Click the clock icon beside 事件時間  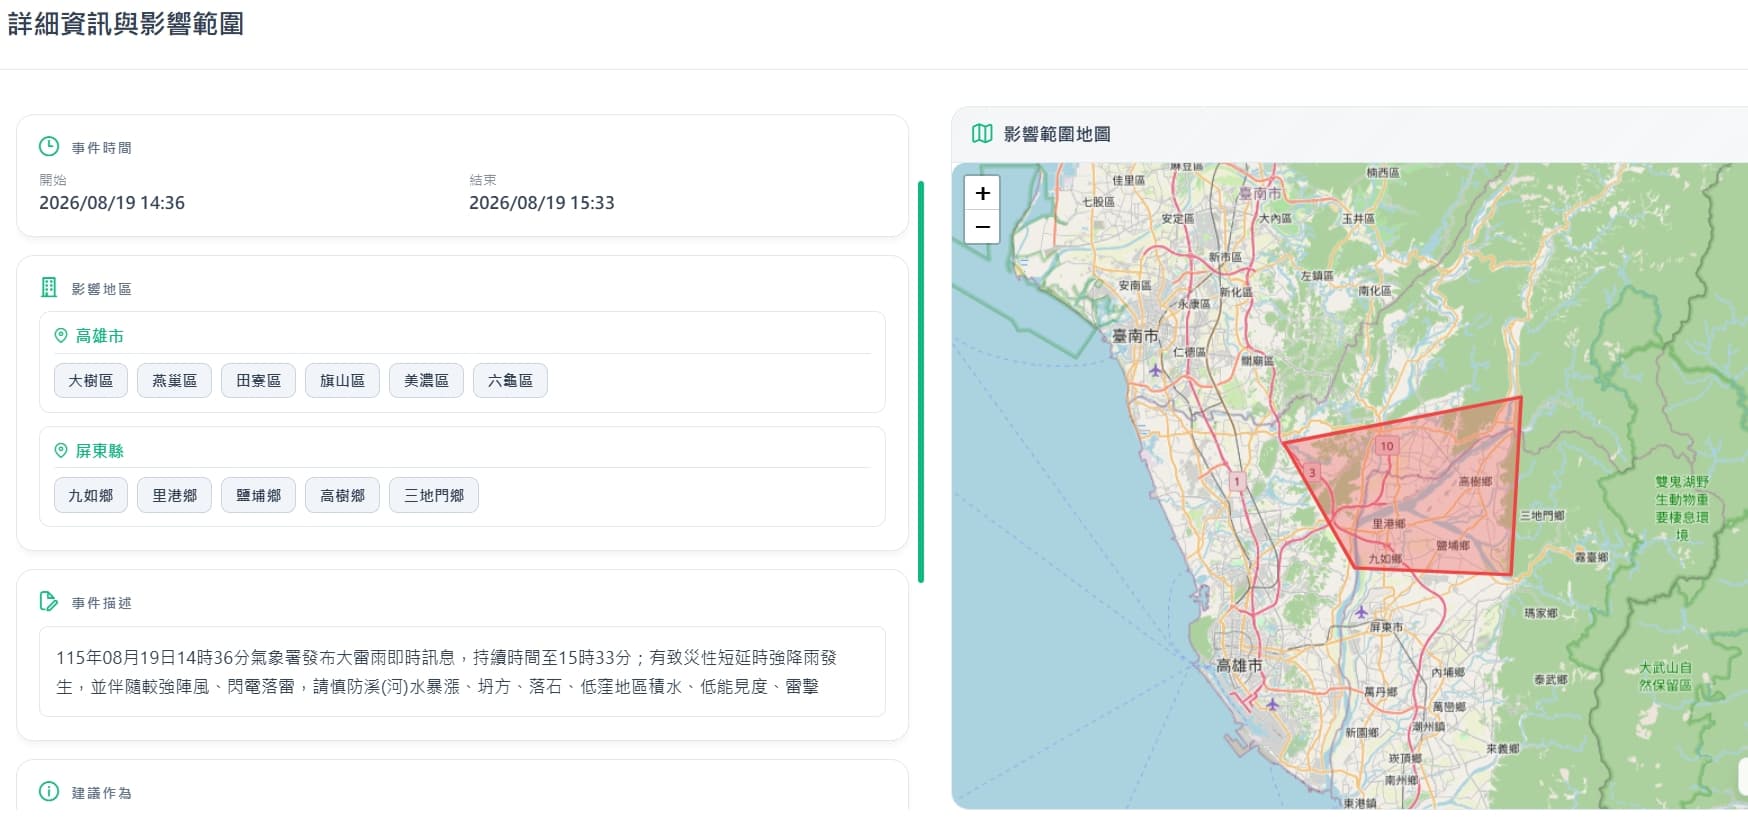point(49,146)
